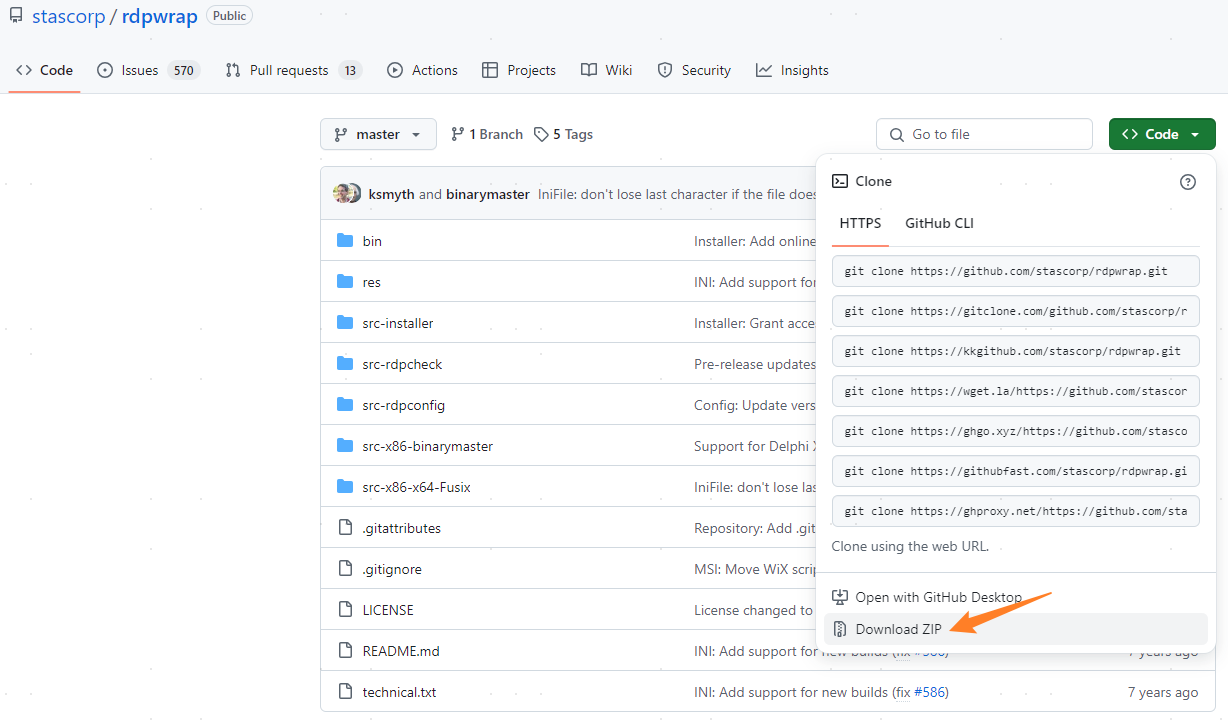Open the #586 fix link in technical.txt row

[x=931, y=692]
